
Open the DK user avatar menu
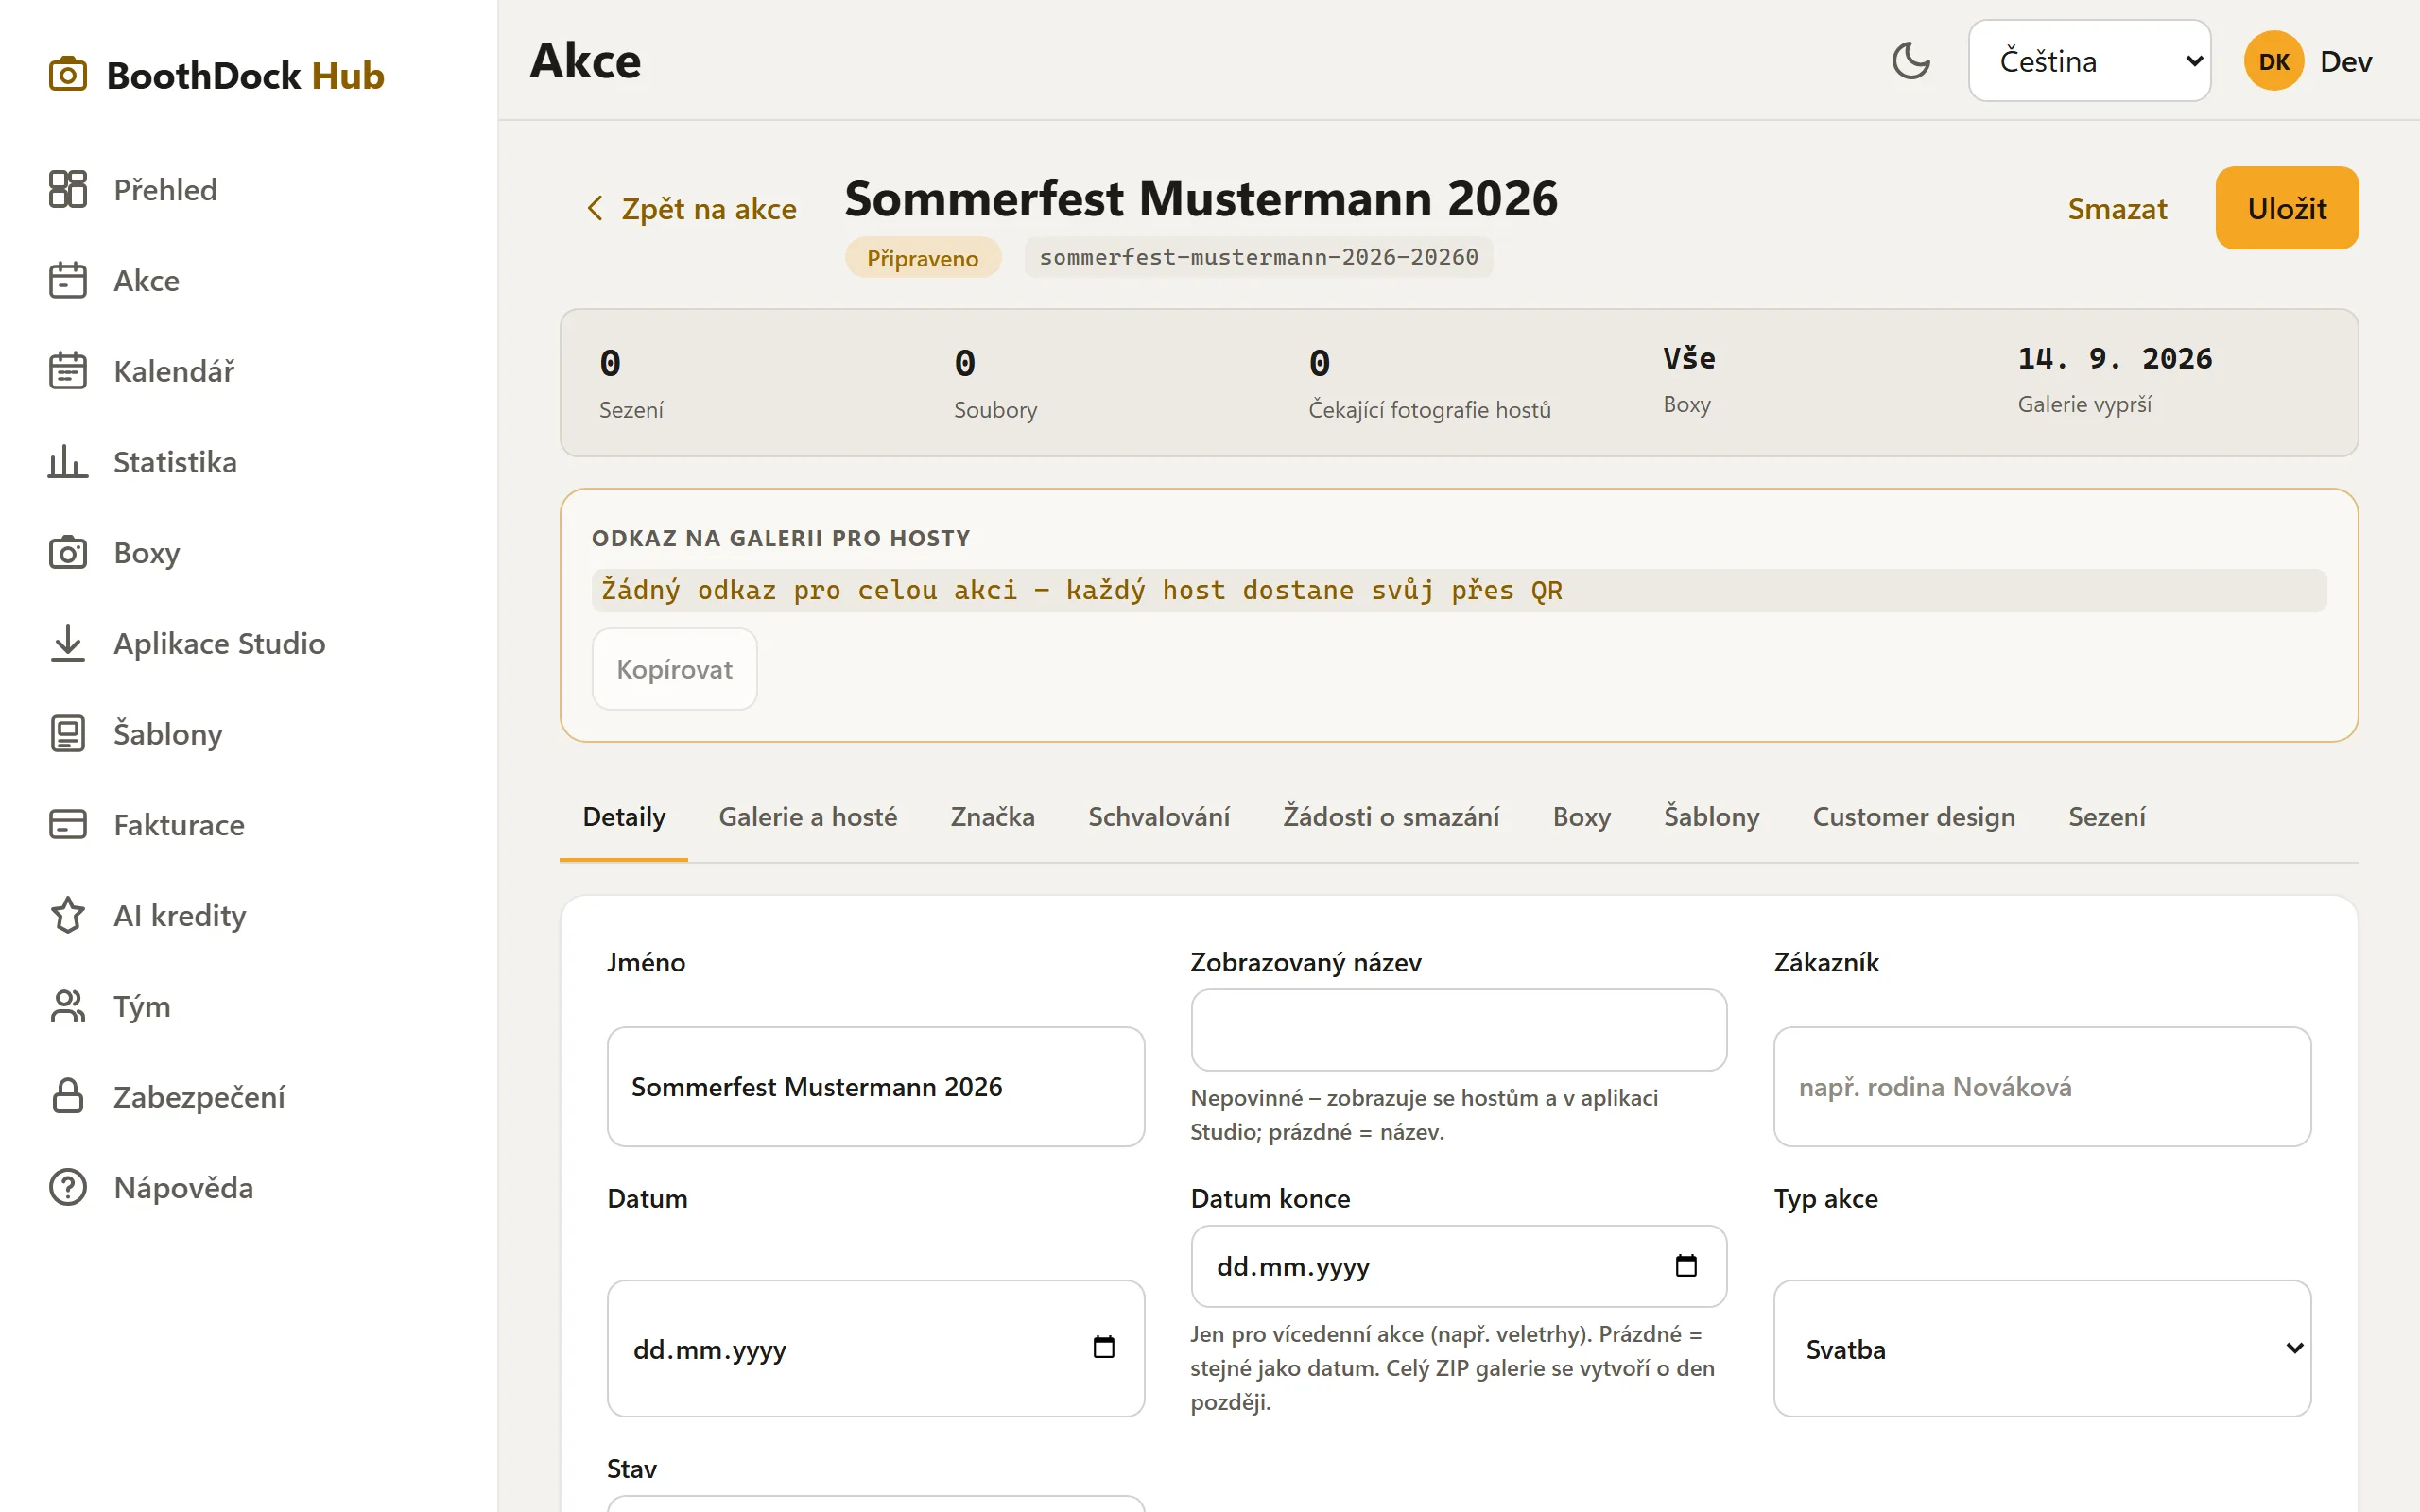[2274, 61]
